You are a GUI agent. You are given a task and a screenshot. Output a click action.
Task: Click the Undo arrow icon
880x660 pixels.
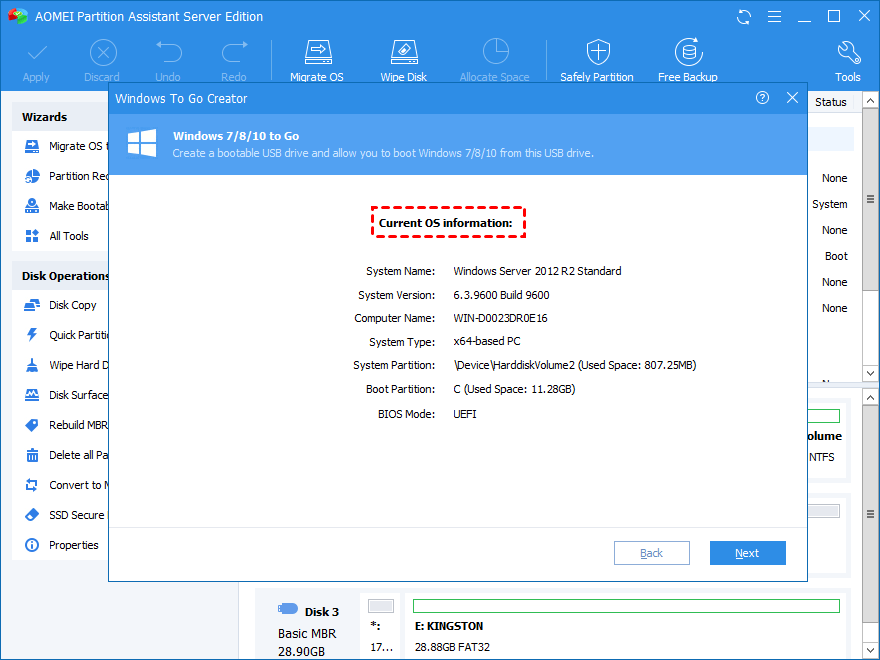tap(168, 52)
